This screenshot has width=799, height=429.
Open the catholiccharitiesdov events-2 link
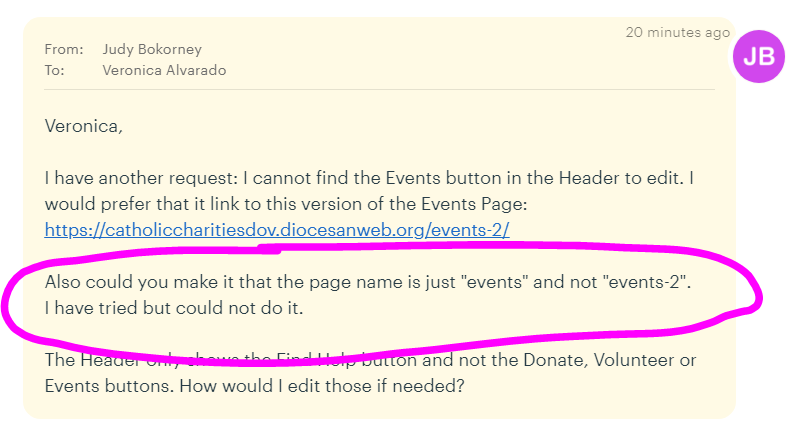point(278,230)
